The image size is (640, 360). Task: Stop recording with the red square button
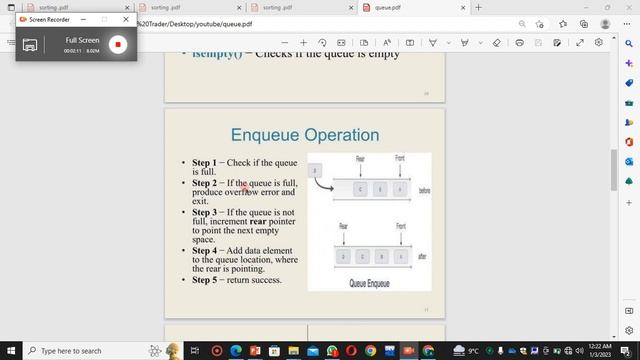point(118,44)
